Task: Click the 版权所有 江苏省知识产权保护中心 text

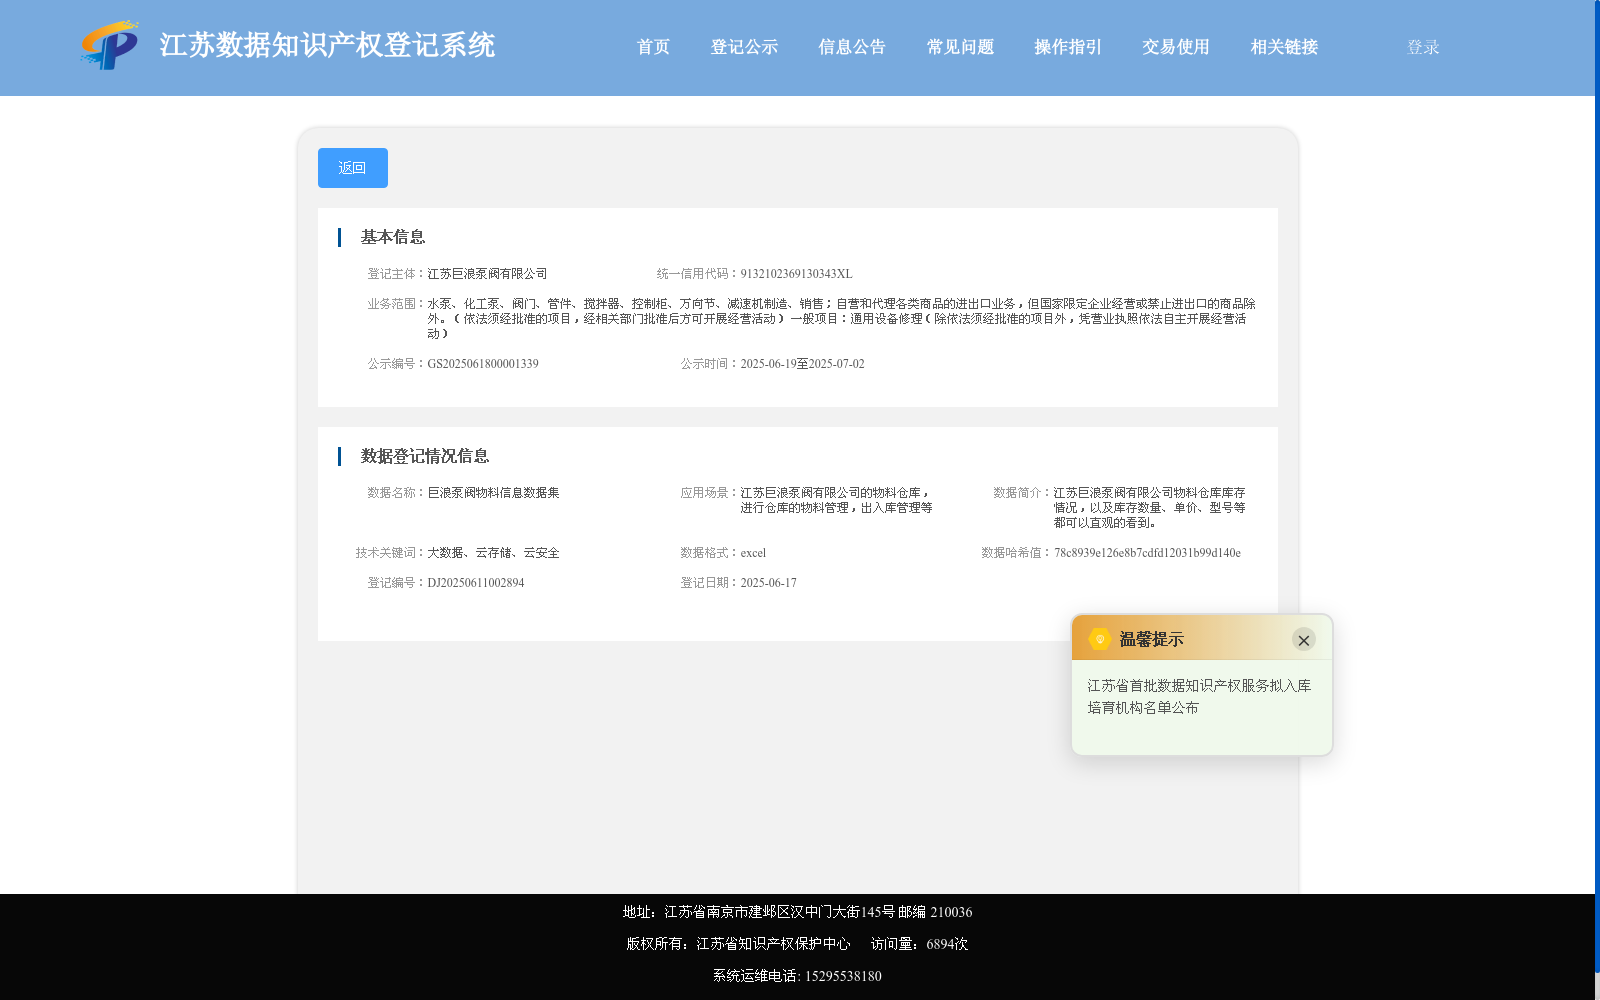Action: (x=738, y=944)
